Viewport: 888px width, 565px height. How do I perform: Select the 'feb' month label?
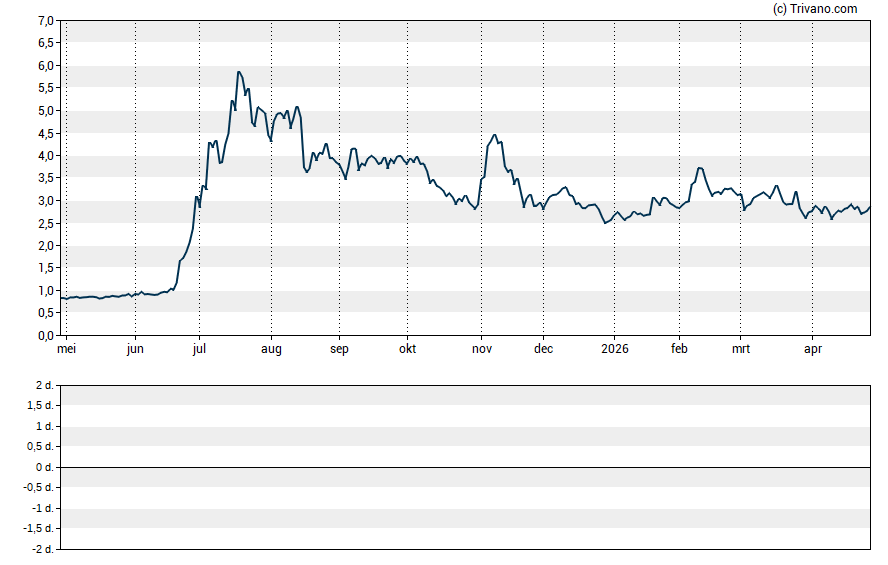coord(679,349)
